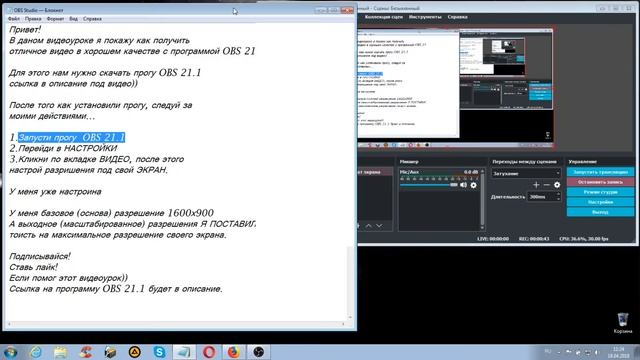Open the film clapper taskbar app icon
The width and height of the screenshot is (640, 360).
tap(110, 352)
